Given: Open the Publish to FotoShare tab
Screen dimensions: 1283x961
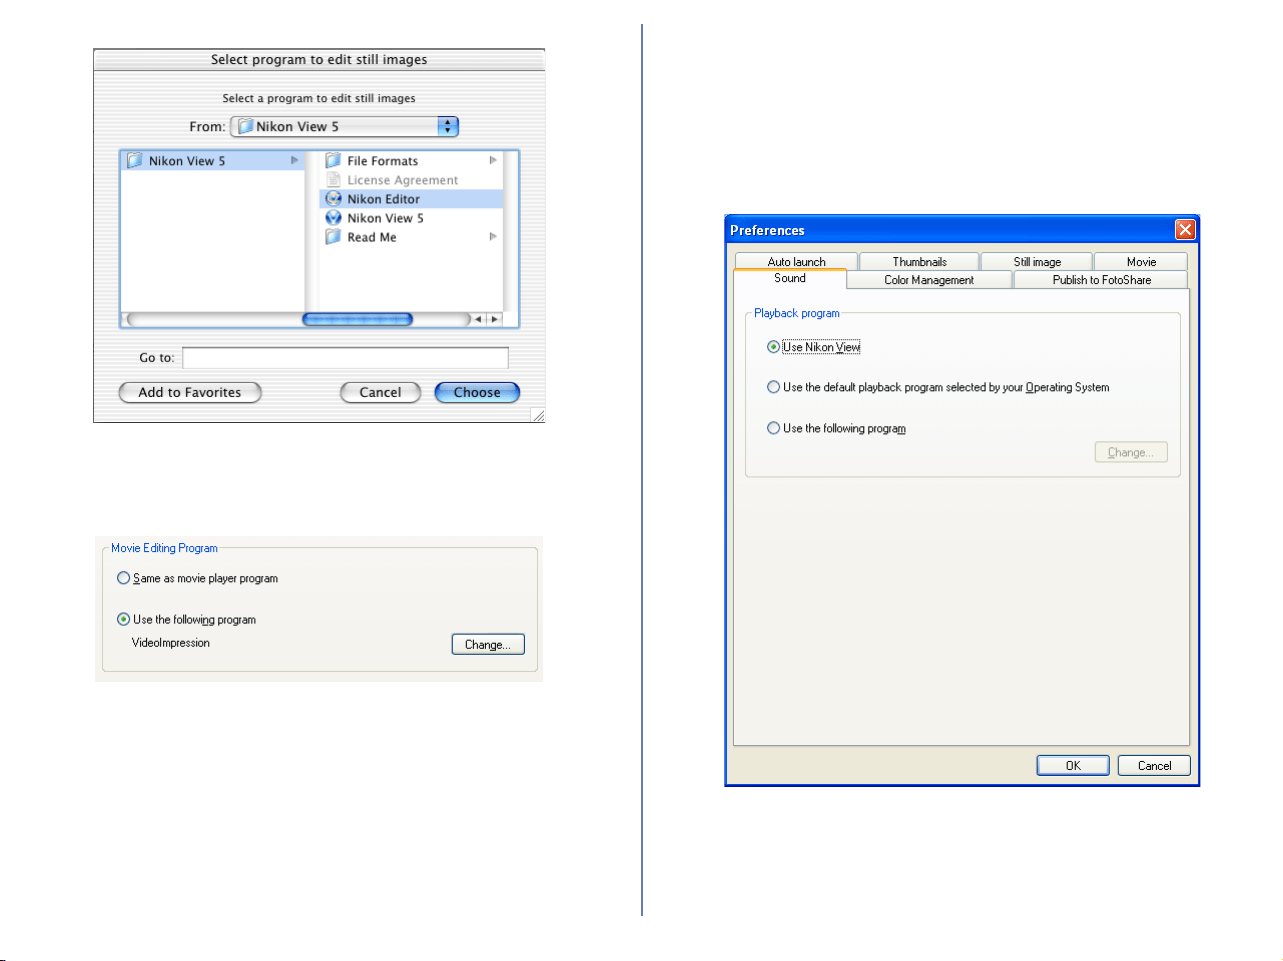Looking at the screenshot, I should pos(1101,280).
